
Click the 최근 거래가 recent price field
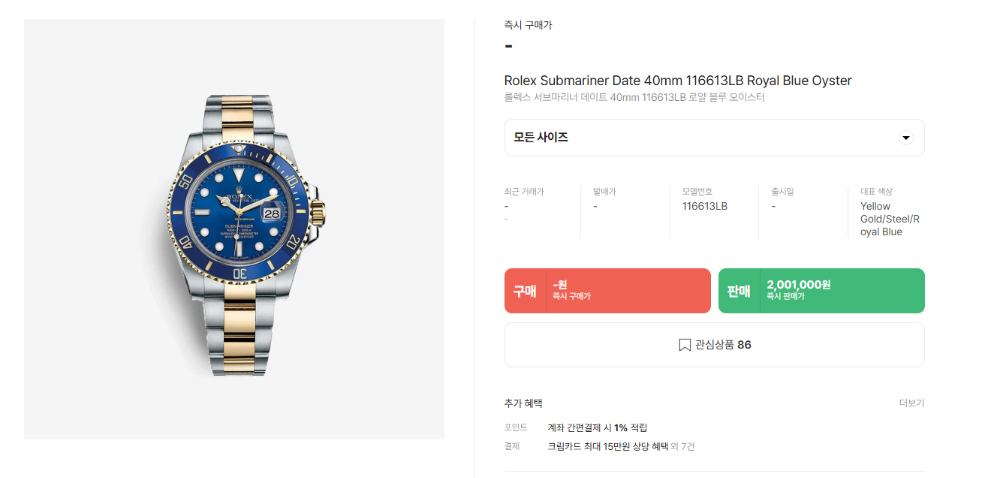[x=538, y=205]
